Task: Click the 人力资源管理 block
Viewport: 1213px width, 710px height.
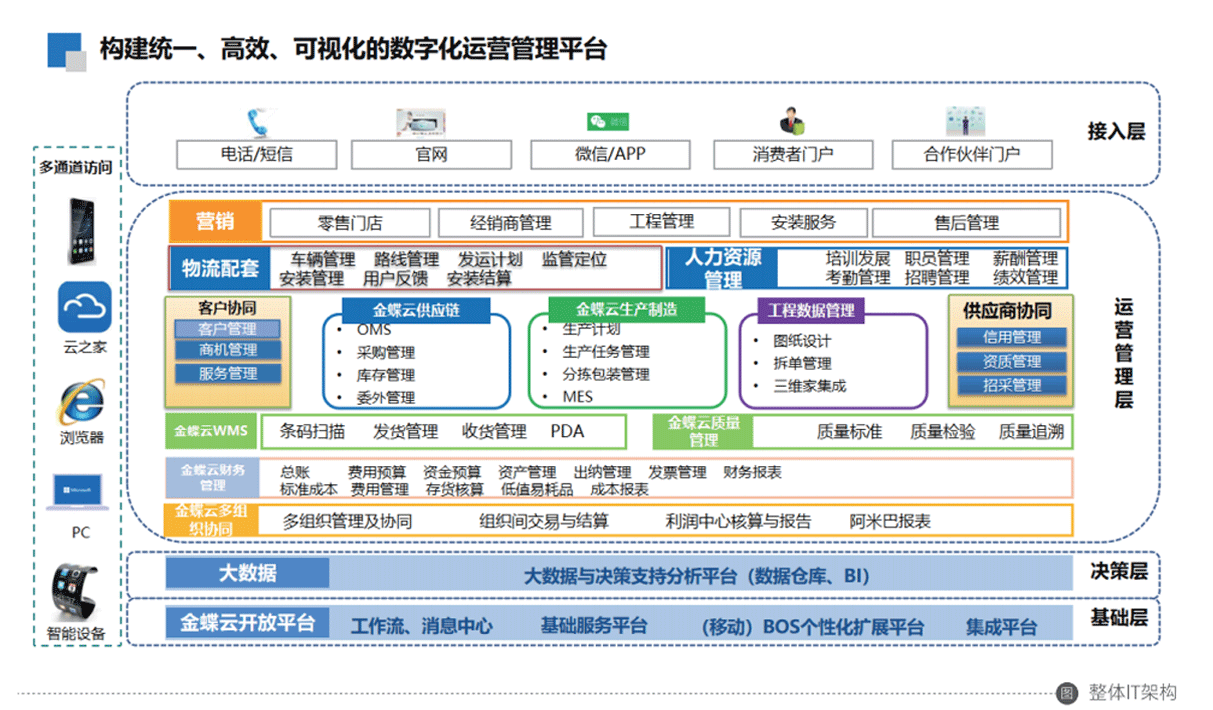Action: point(722,268)
